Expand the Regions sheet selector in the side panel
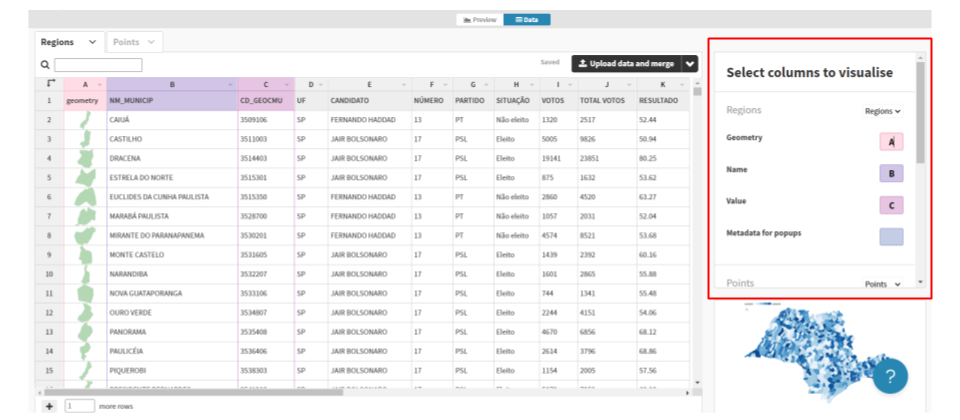Viewport: 960px width, 420px height. click(882, 111)
